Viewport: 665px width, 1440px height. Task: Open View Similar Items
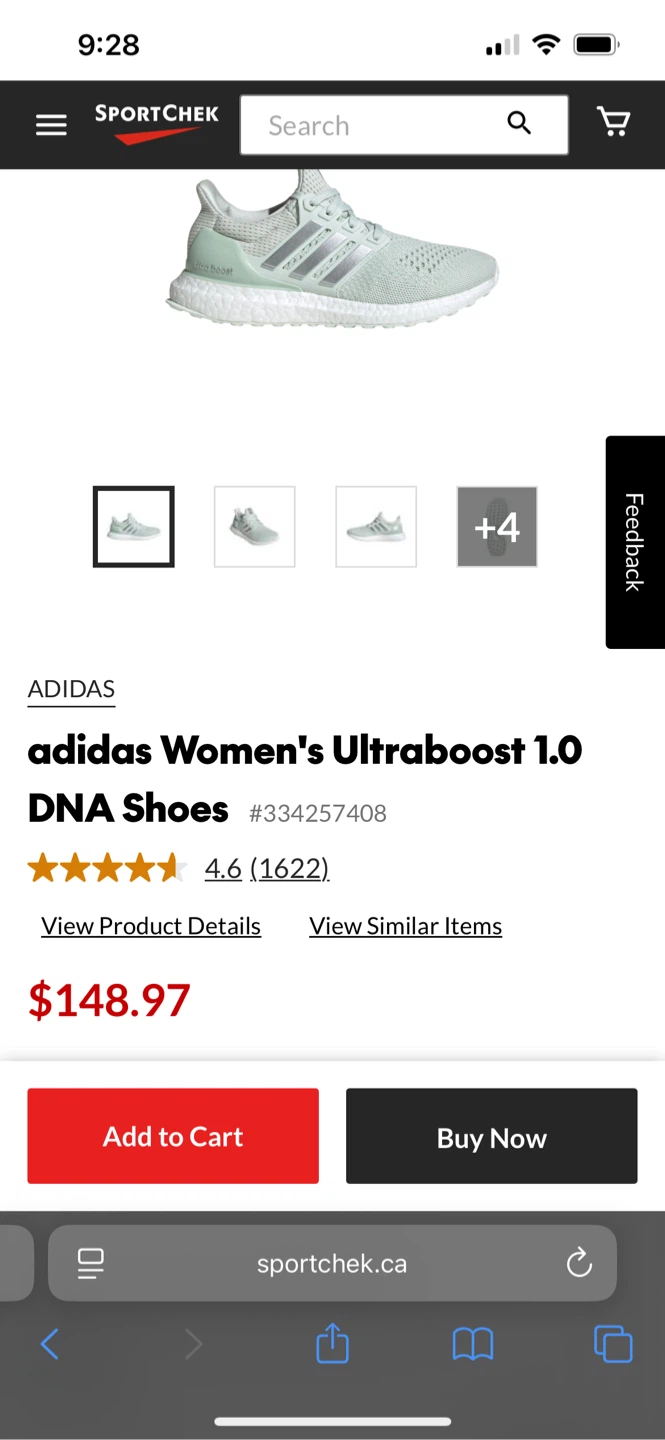click(x=405, y=925)
